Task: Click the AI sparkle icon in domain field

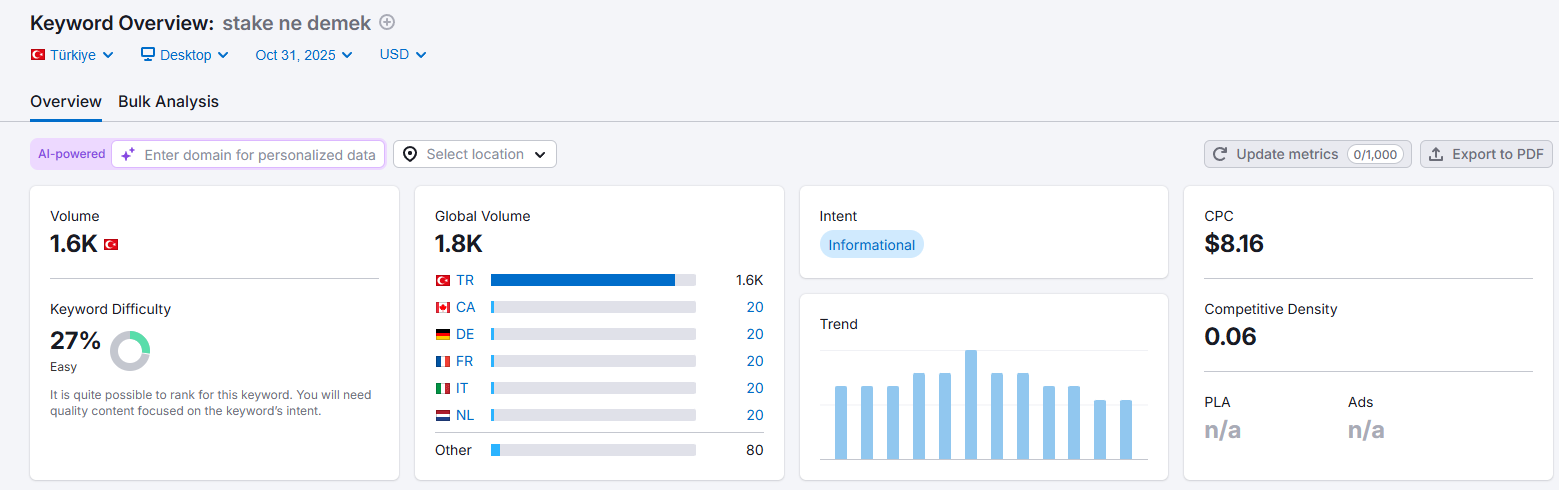Action: tap(128, 155)
